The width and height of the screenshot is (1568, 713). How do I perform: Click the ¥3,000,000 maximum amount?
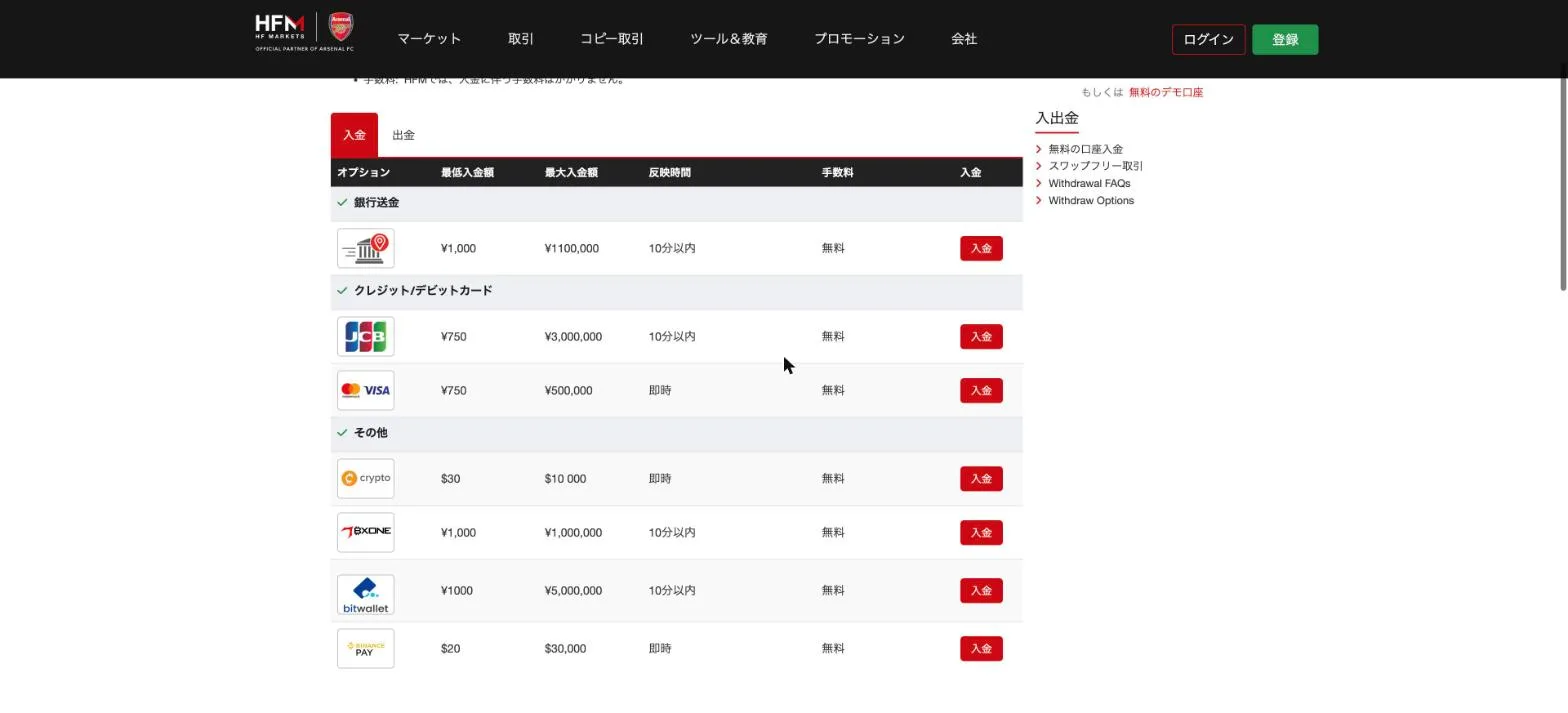point(573,337)
